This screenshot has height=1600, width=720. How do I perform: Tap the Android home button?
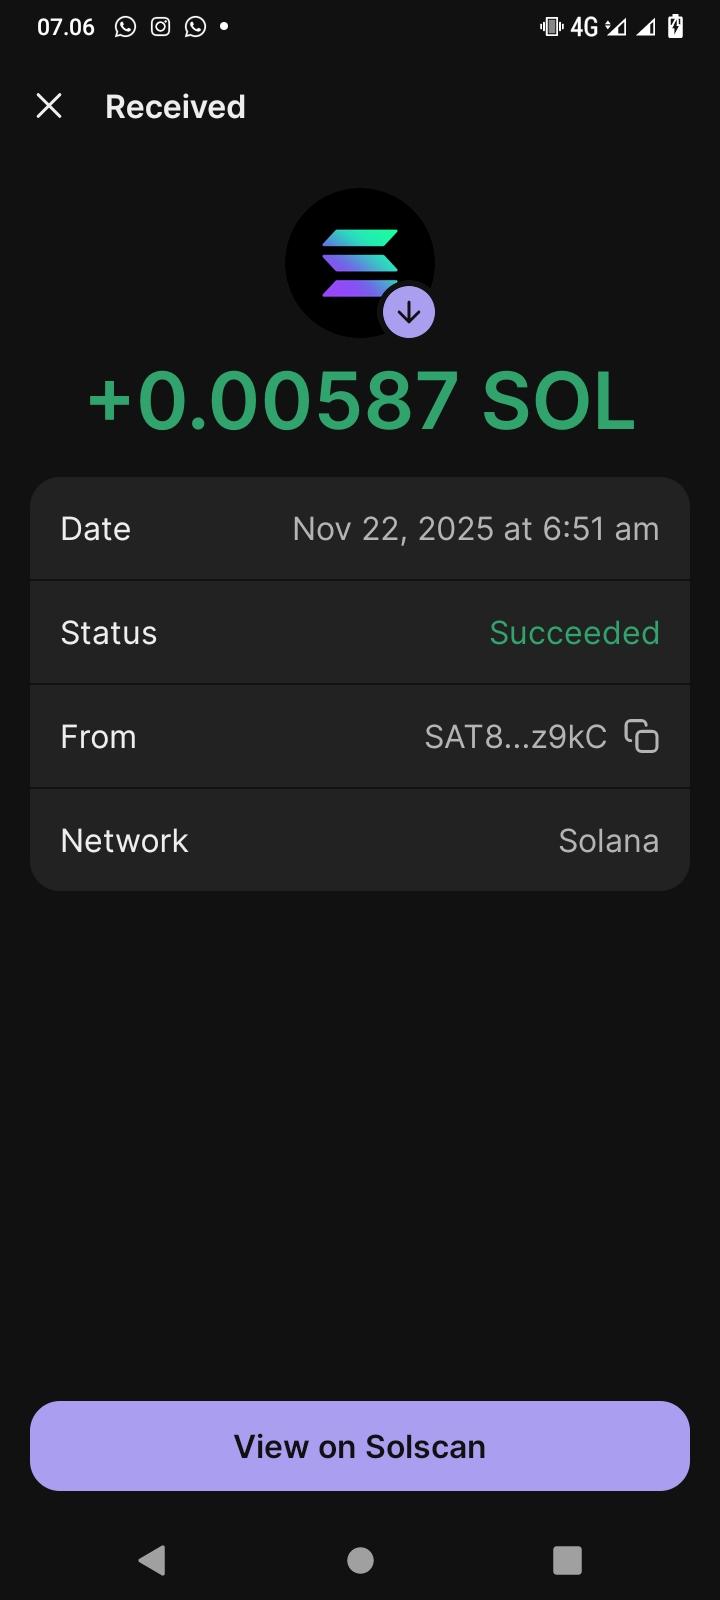(x=360, y=1560)
